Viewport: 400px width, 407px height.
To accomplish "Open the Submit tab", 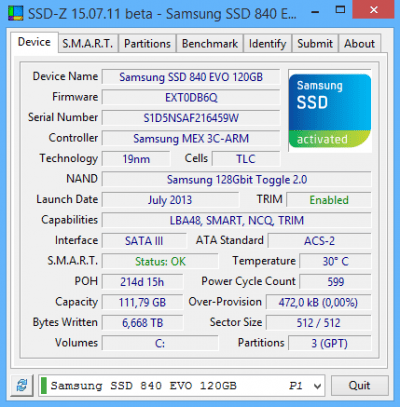I will (315, 44).
